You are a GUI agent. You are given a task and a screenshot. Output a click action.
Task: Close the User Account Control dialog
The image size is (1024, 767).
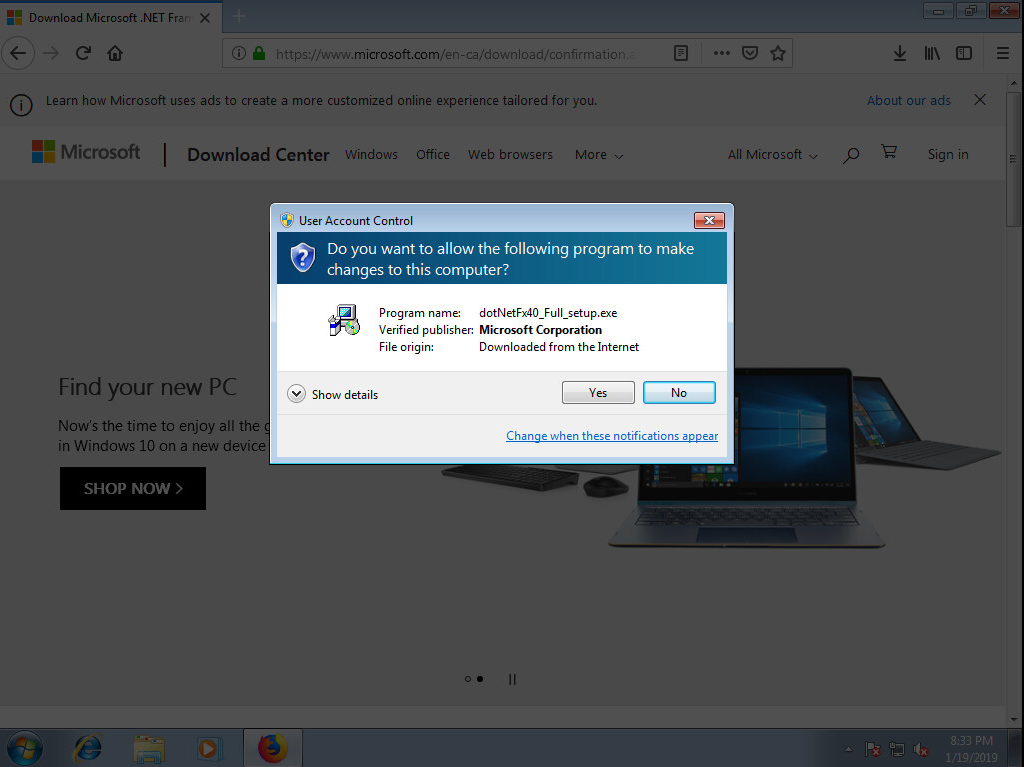(x=709, y=220)
